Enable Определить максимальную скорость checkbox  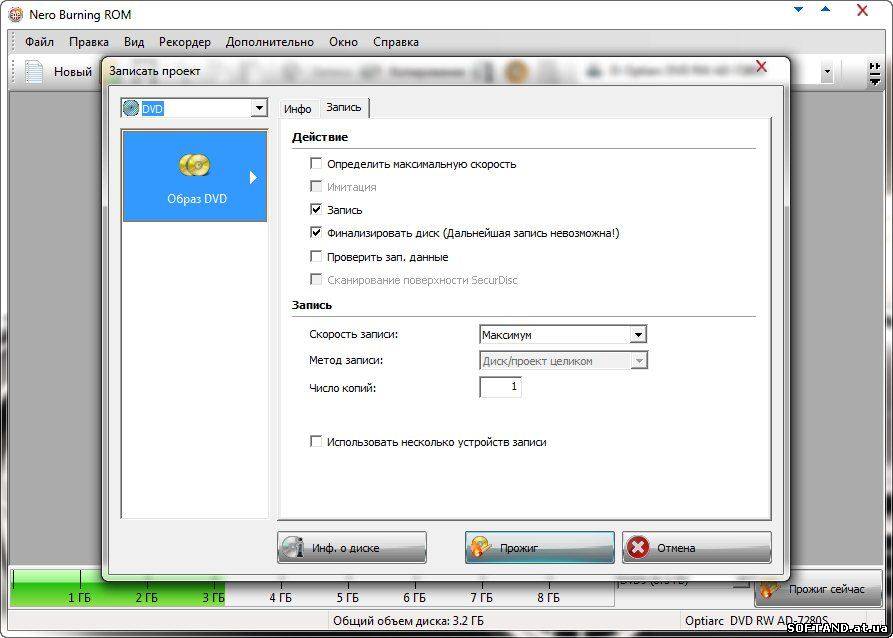click(316, 164)
